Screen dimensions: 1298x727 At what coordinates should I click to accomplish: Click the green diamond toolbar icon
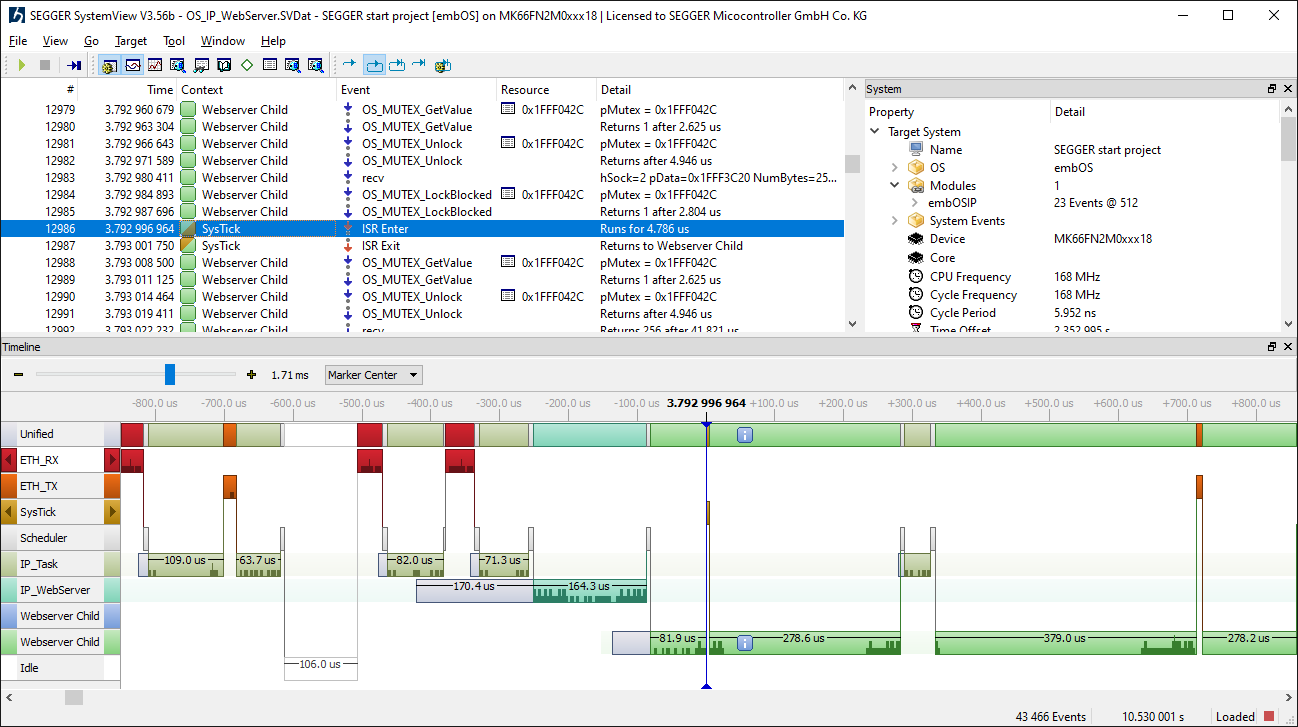click(x=246, y=65)
